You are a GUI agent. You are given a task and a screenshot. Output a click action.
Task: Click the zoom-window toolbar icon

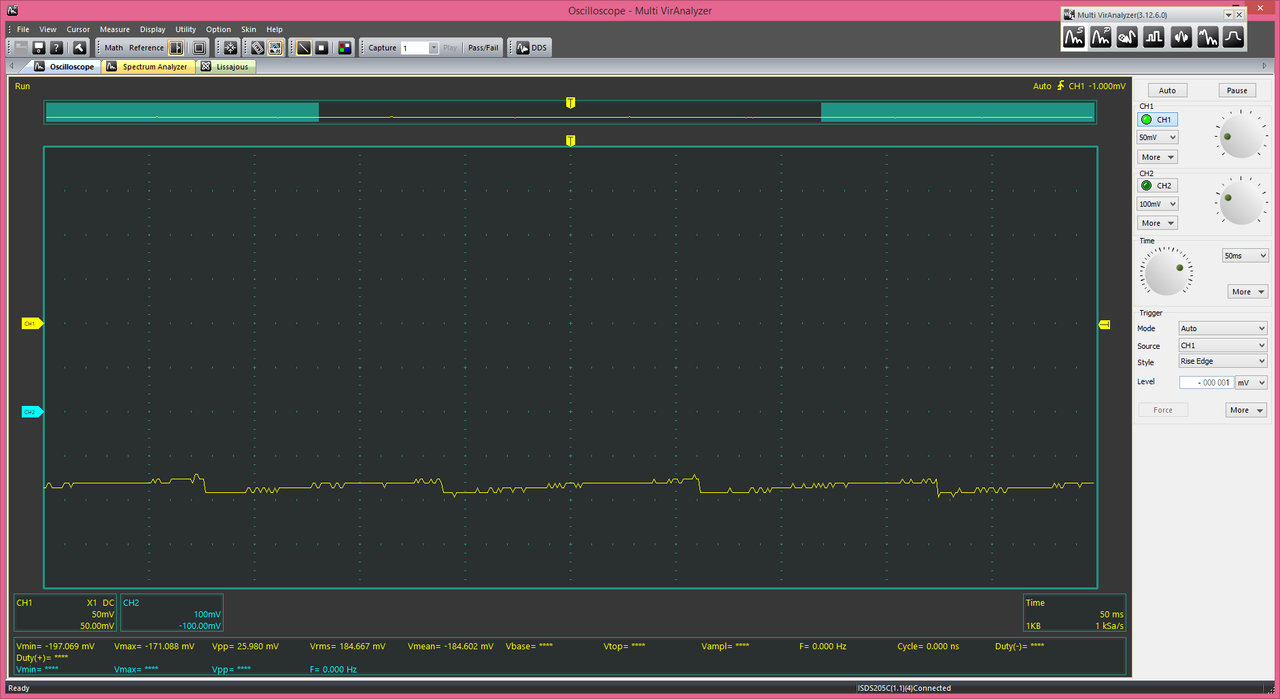(x=275, y=47)
